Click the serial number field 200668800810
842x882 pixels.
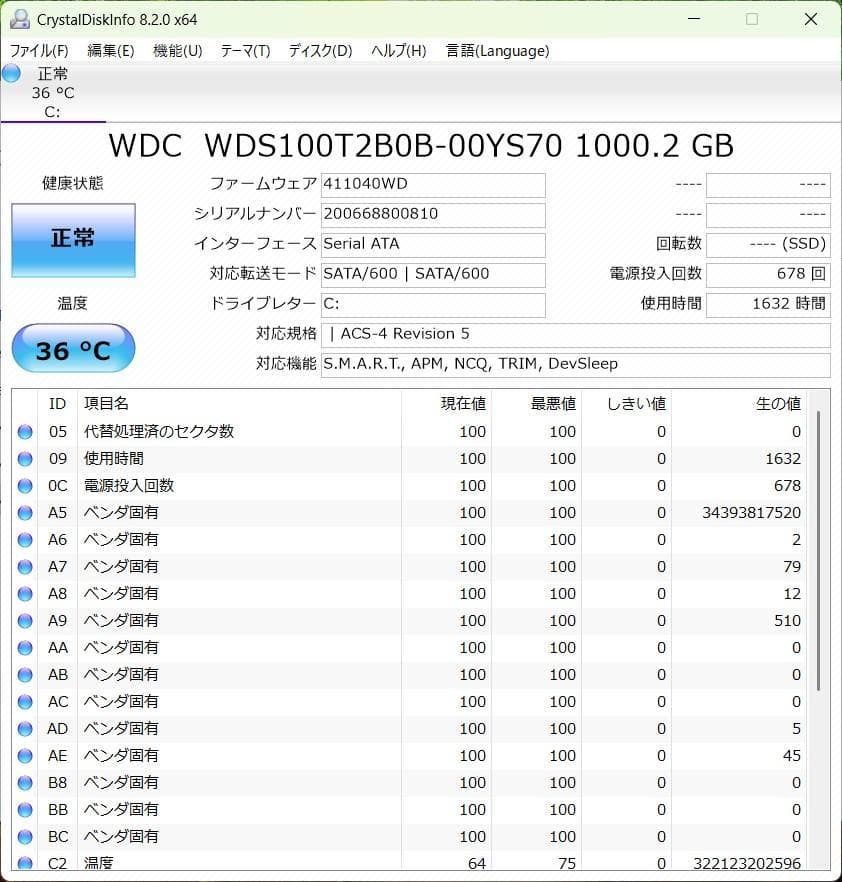point(433,215)
